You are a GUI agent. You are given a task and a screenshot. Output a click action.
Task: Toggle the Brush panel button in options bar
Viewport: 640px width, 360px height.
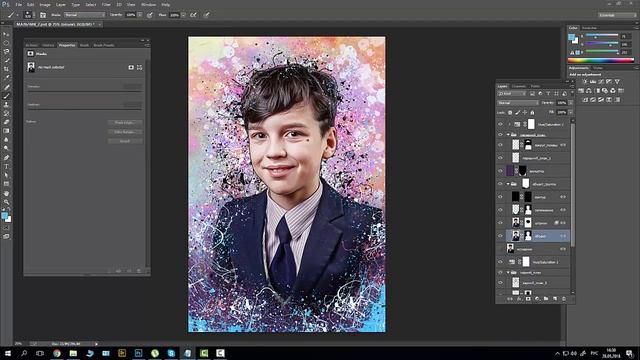pos(43,15)
